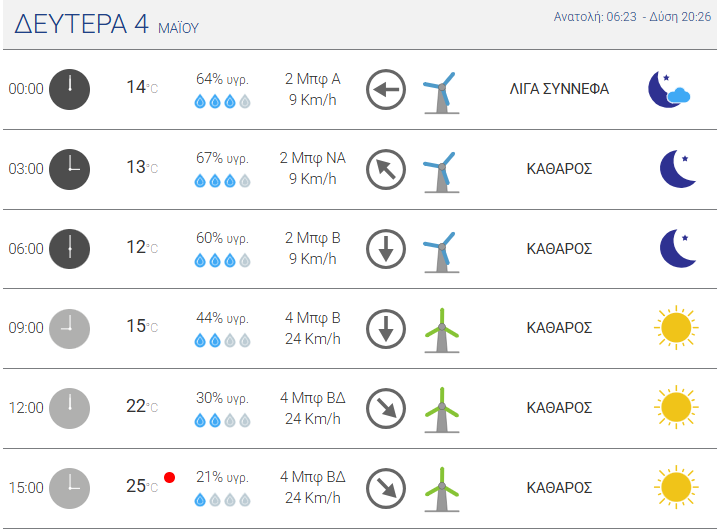Click the sunrise and sunset times text
Image resolution: width=718 pixels, height=530 pixels.
[x=634, y=17]
